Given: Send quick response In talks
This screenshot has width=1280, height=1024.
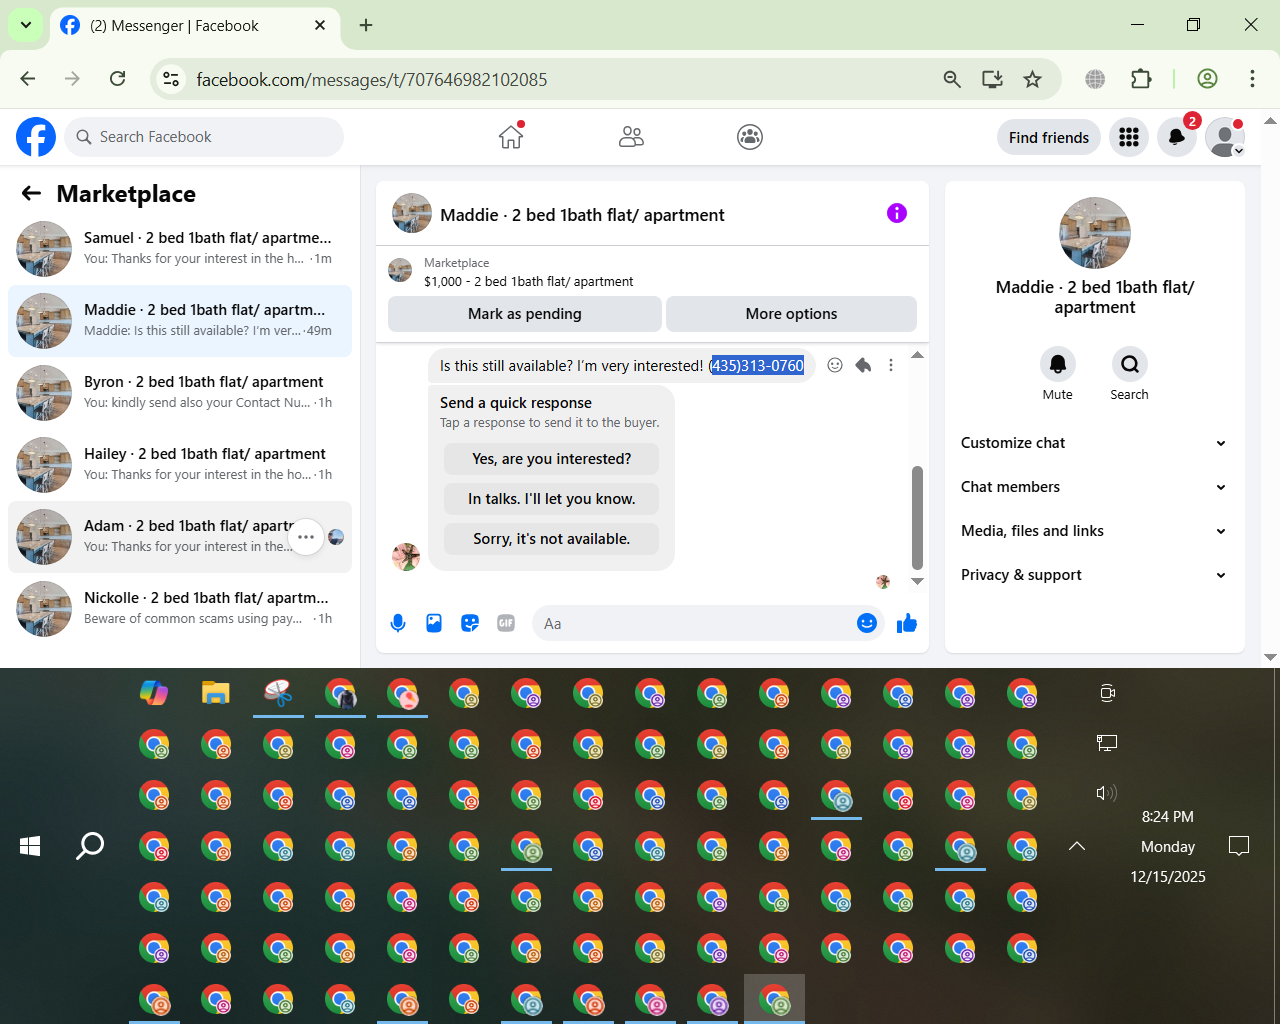Looking at the screenshot, I should click(x=551, y=499).
